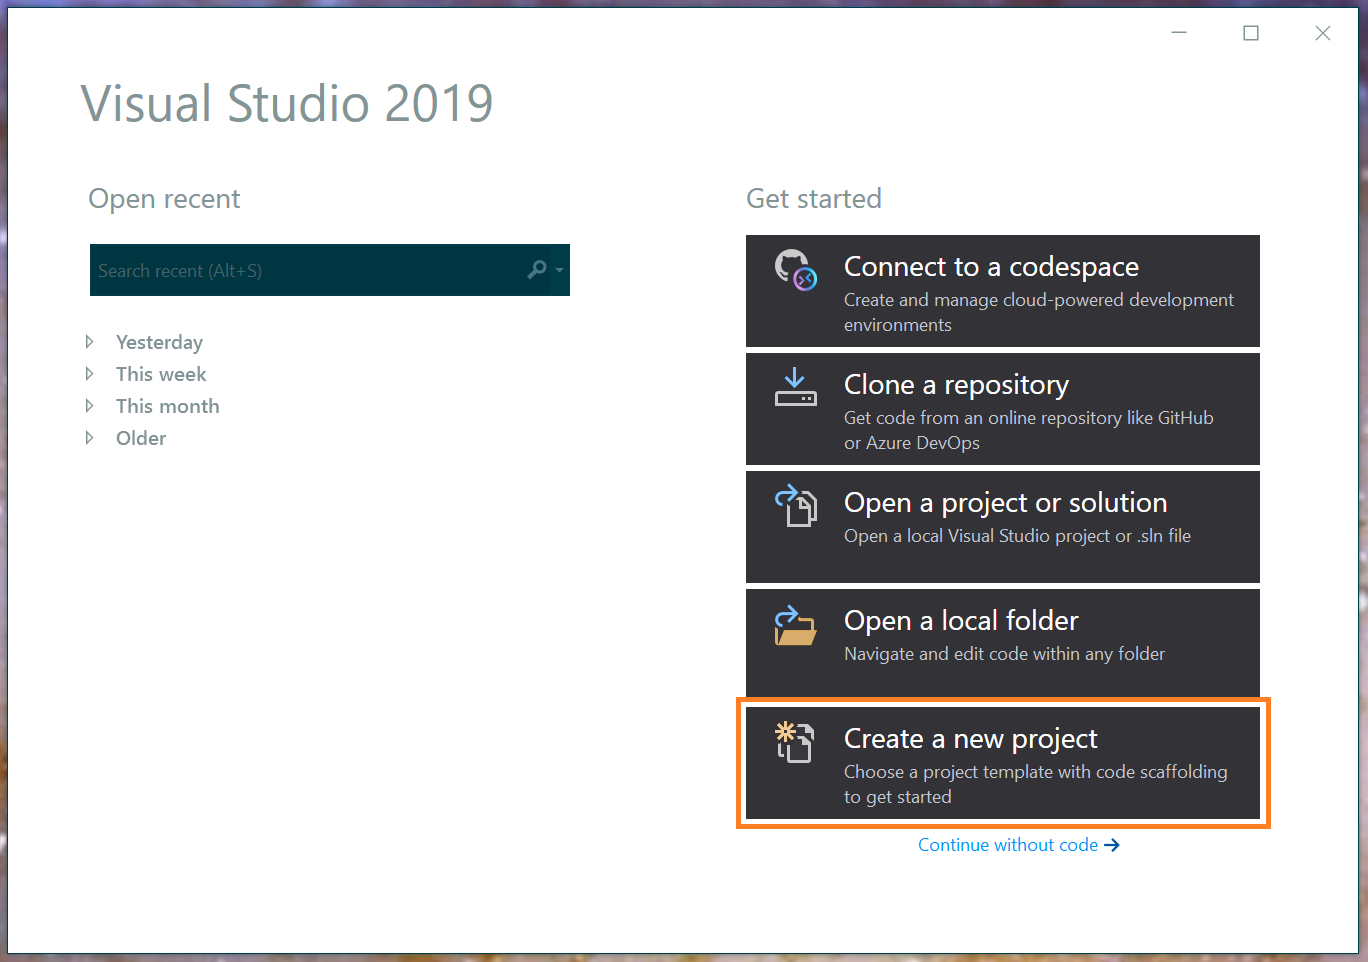Follow the Continue without code link
The image size is (1368, 962).
[1008, 845]
